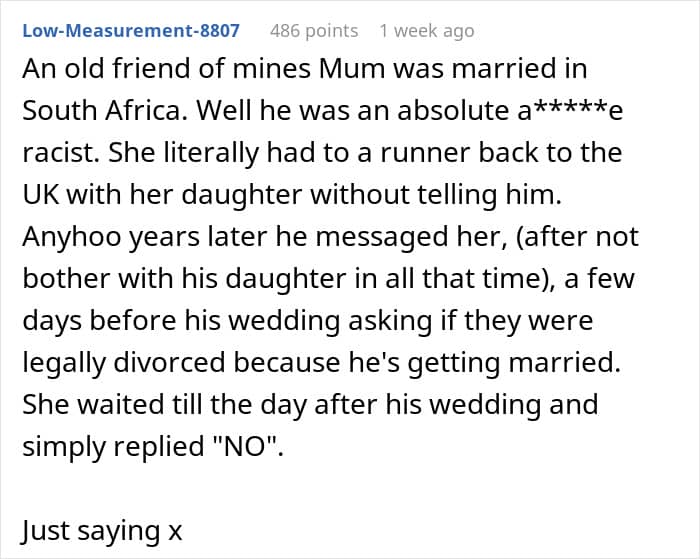Click the word "racist" in the comment

click(55, 153)
